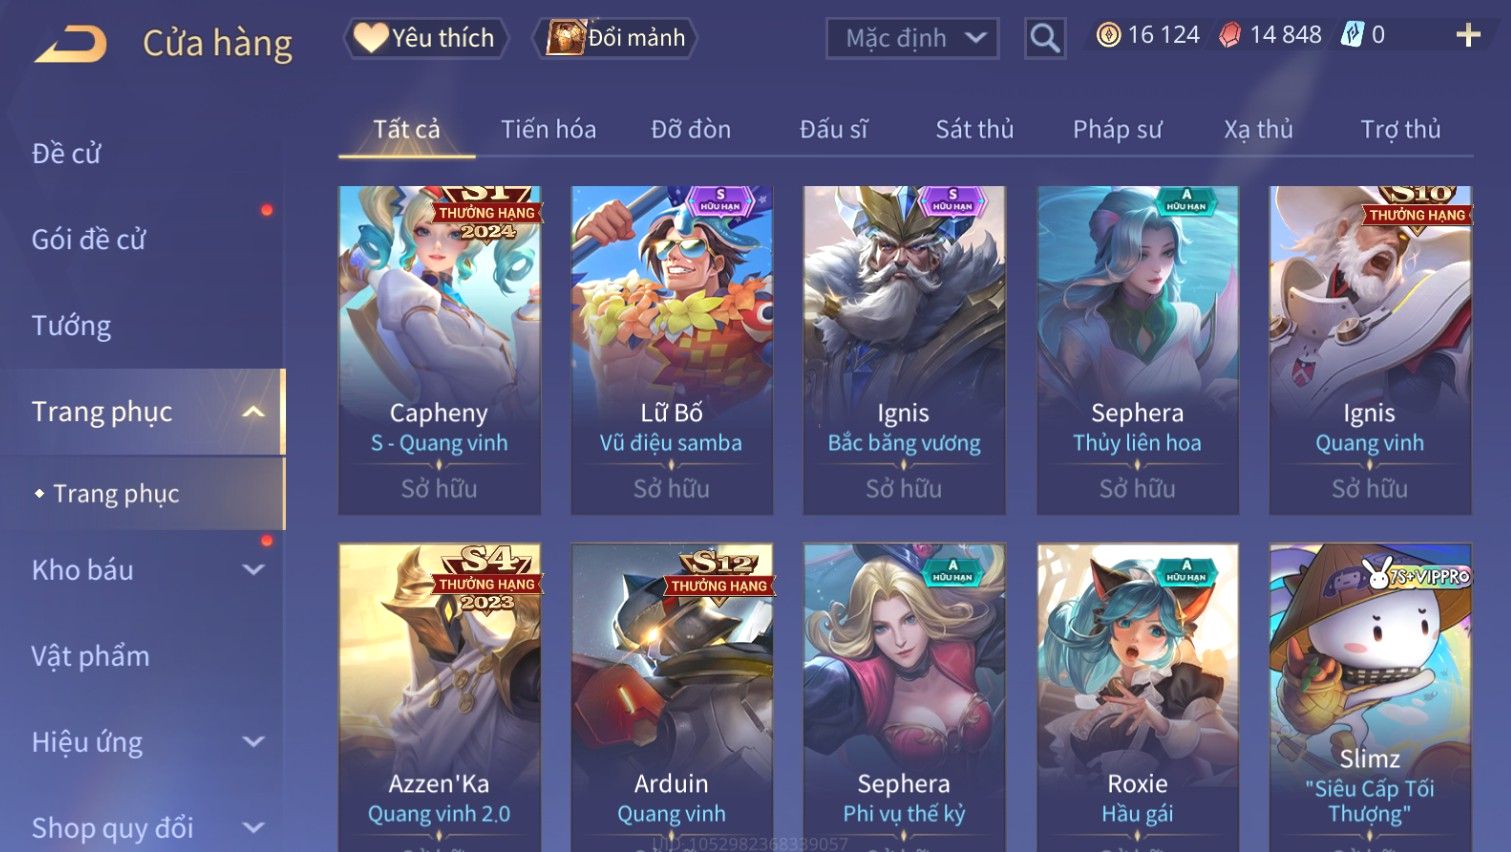Viewport: 1511px width, 852px height.
Task: Switch to the Pháp sư tab
Action: pyautogui.click(x=1117, y=129)
